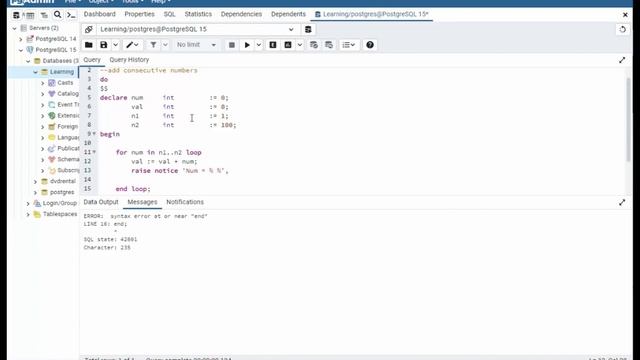Click the 'SQL state: 42601' message text
This screenshot has height=360, width=640.
[x=110, y=240]
